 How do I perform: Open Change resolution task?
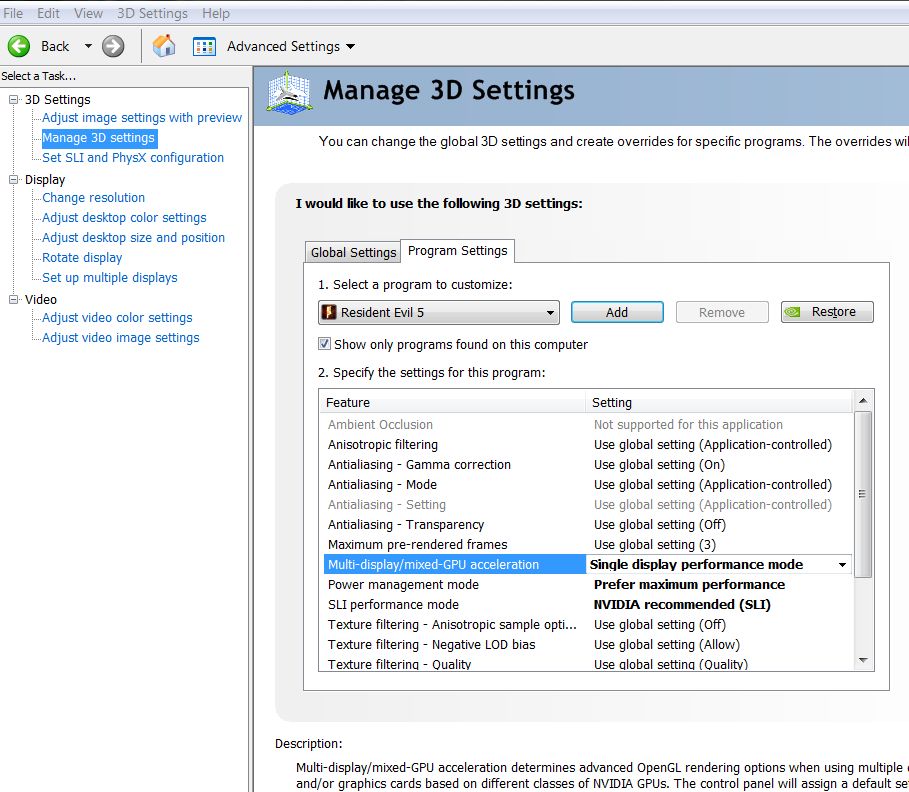[x=93, y=198]
